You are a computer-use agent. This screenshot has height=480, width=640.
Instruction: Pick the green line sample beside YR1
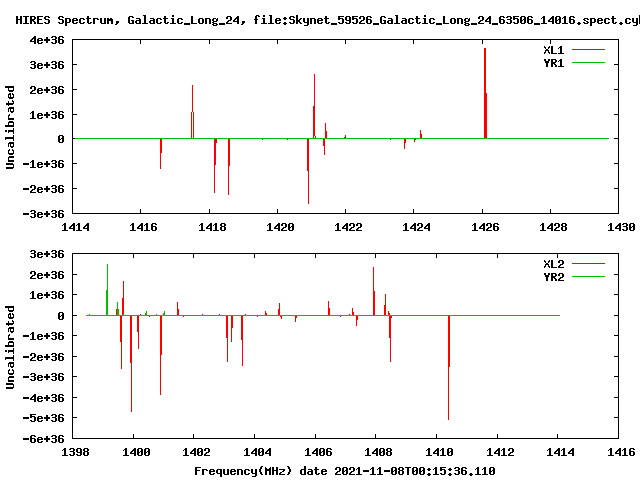tap(588, 63)
